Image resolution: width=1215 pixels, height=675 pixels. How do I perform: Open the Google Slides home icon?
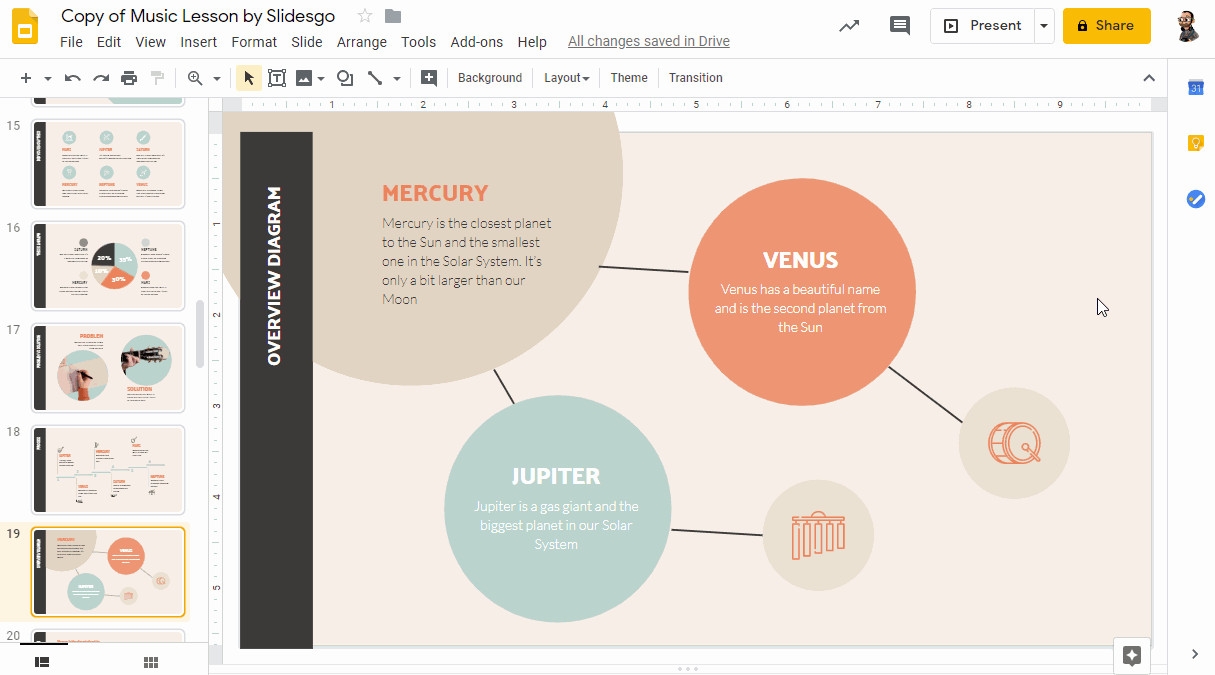click(26, 27)
